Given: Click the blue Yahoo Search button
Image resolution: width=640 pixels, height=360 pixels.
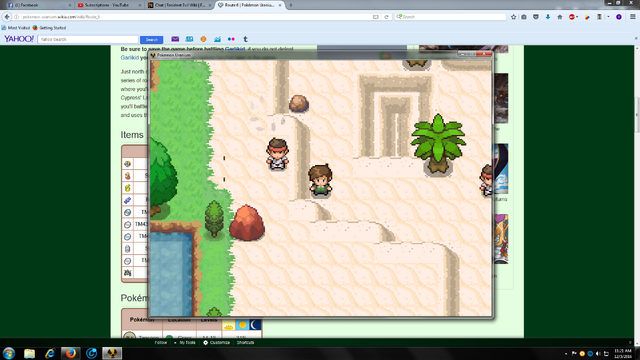Looking at the screenshot, I should (x=151, y=39).
